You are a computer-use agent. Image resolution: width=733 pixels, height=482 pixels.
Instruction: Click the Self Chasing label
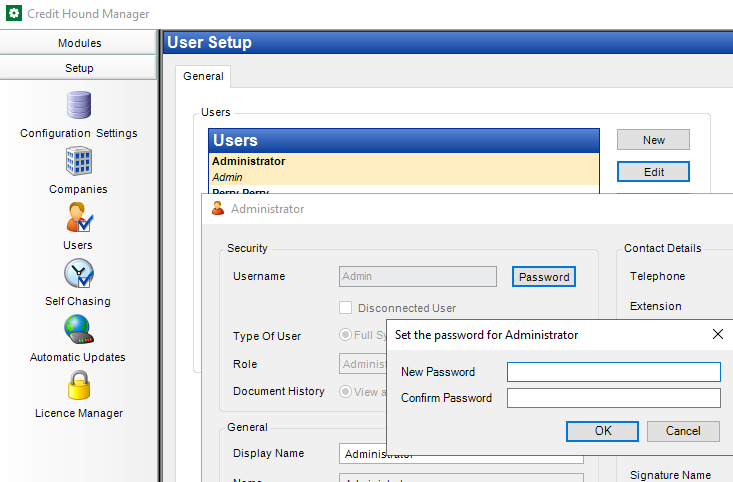point(78,301)
